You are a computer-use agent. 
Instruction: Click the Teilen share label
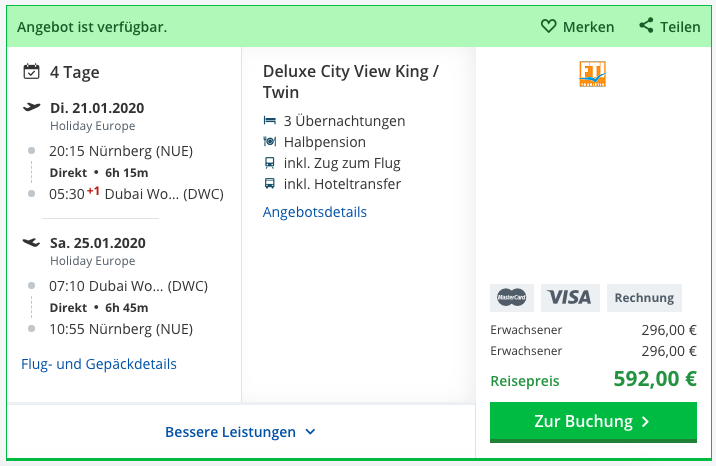click(680, 27)
